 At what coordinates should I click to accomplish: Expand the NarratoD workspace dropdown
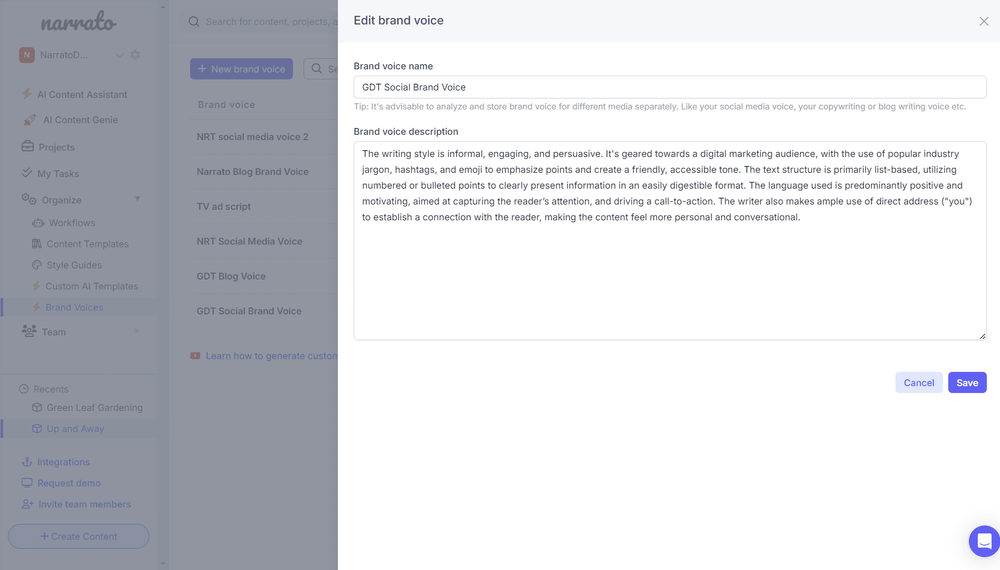pyautogui.click(x=119, y=55)
